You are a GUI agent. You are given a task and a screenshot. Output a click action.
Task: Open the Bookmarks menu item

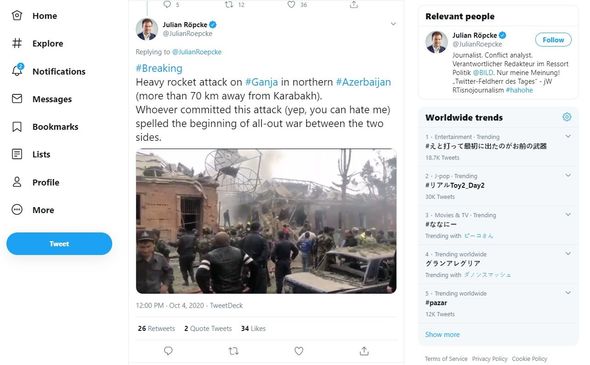45,127
